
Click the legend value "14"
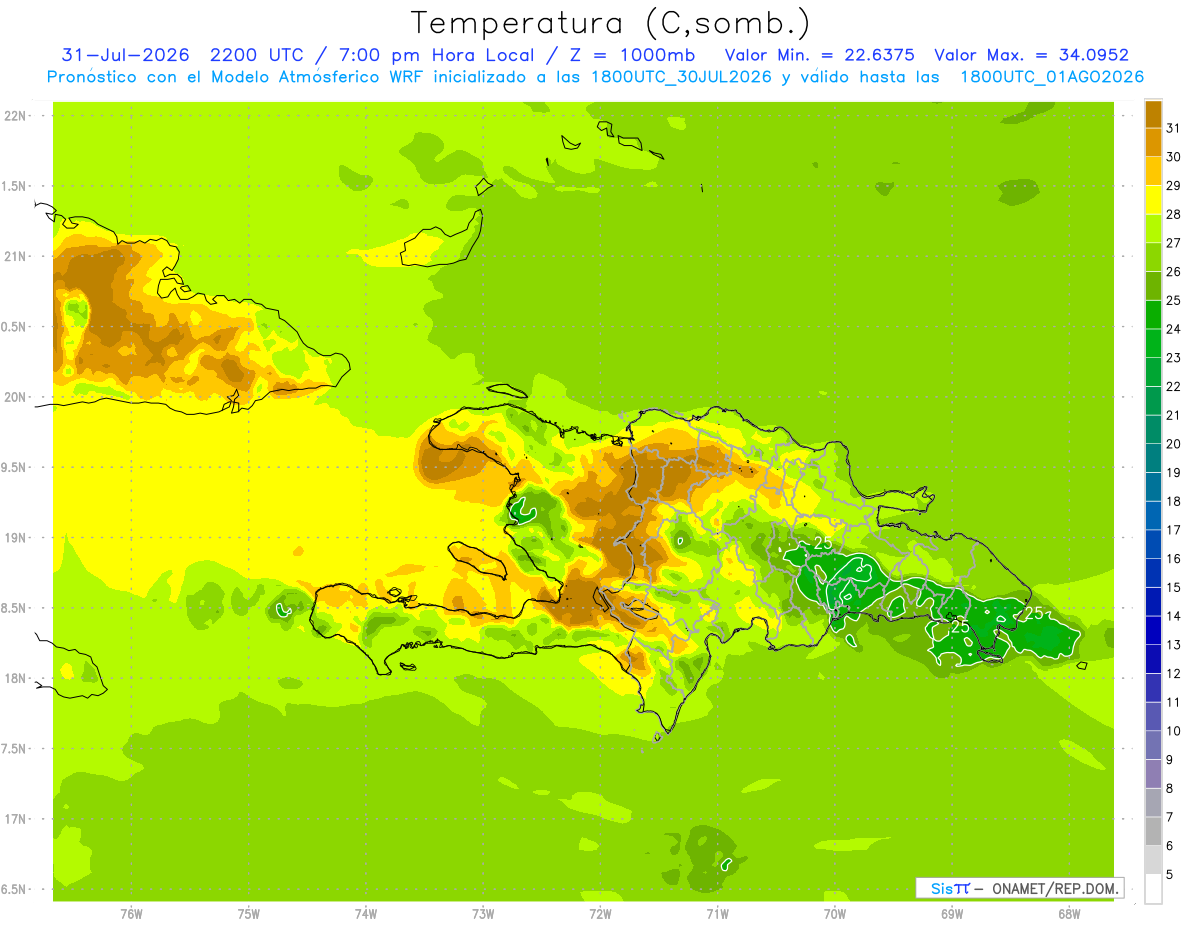coord(1174,616)
